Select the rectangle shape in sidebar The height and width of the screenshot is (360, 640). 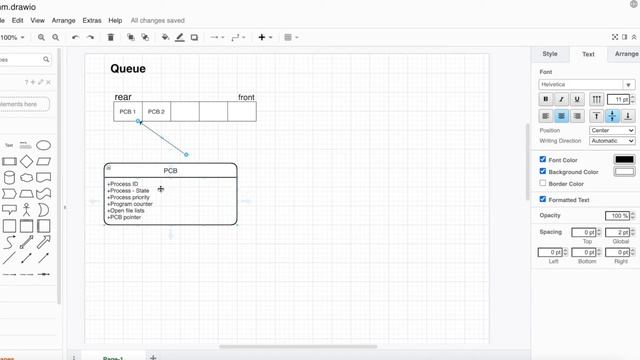(9, 162)
